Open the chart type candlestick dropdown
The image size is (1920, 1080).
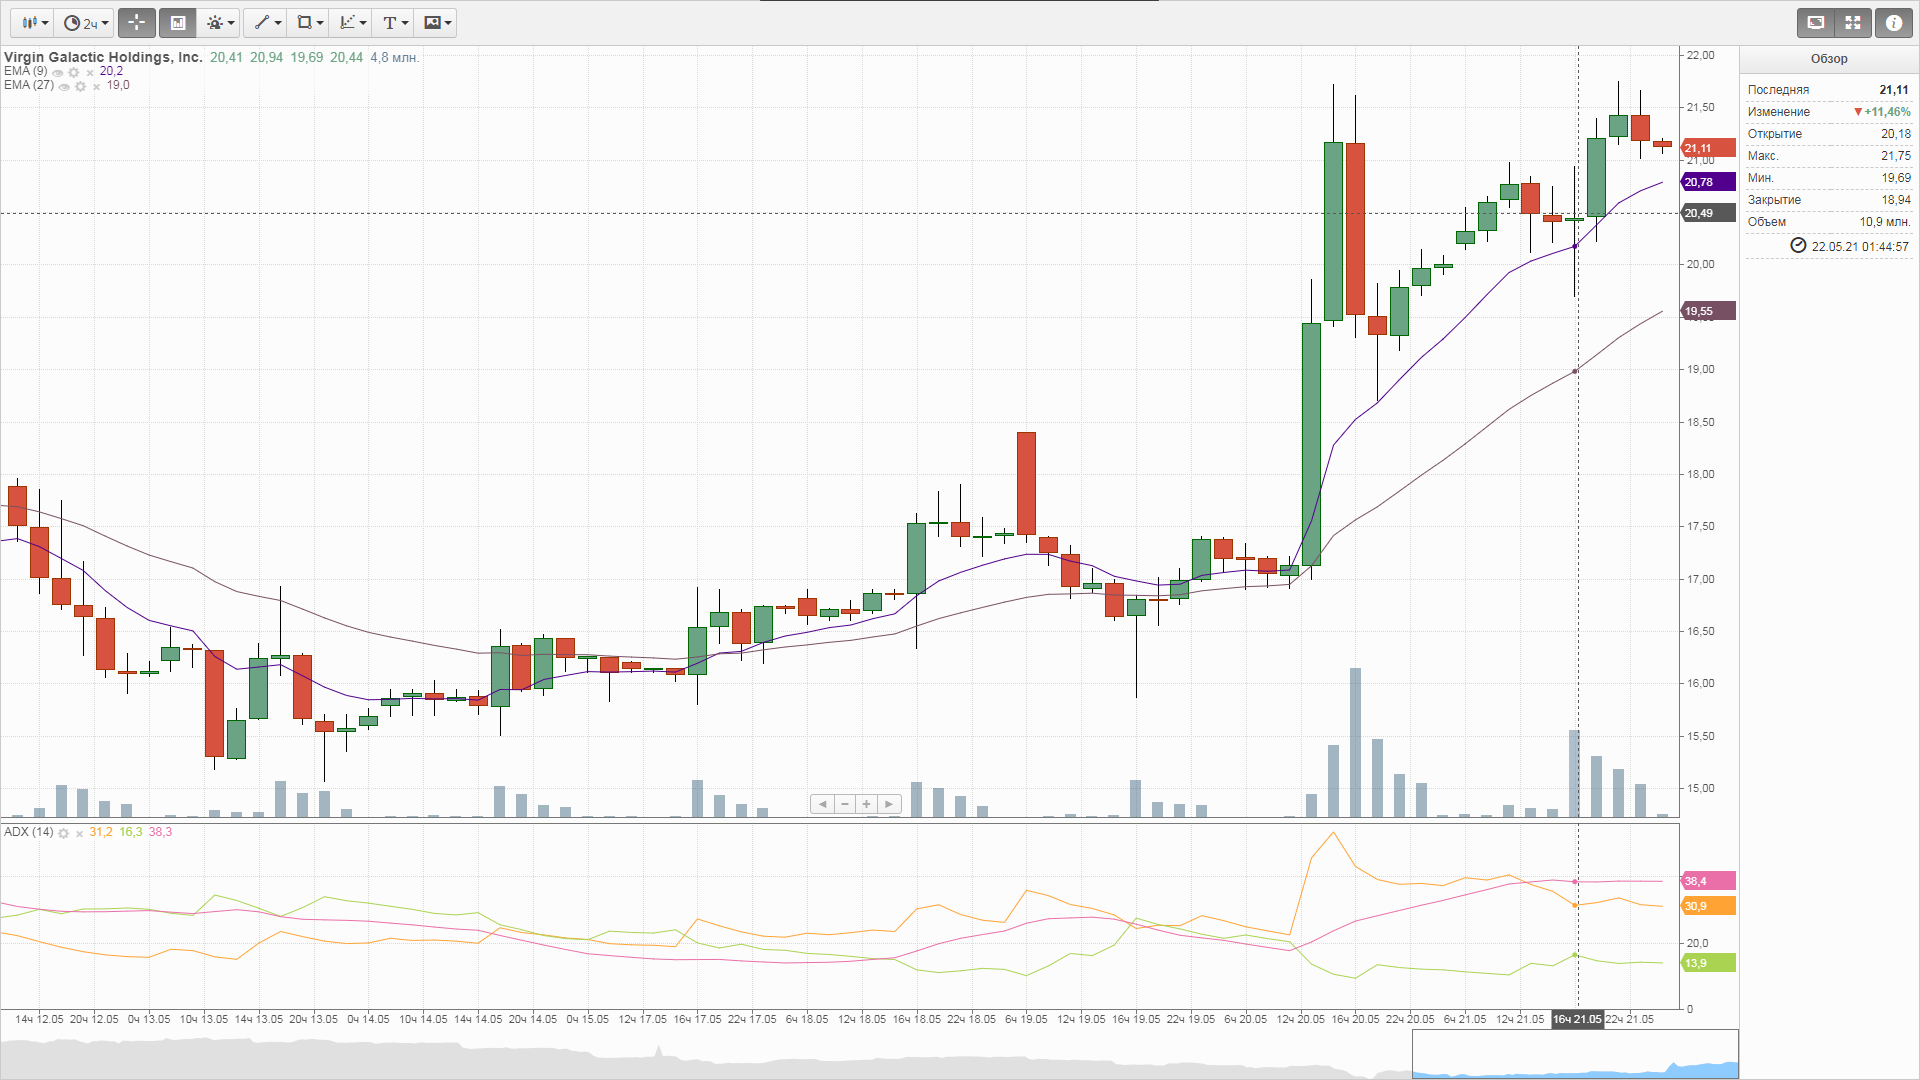click(x=35, y=23)
